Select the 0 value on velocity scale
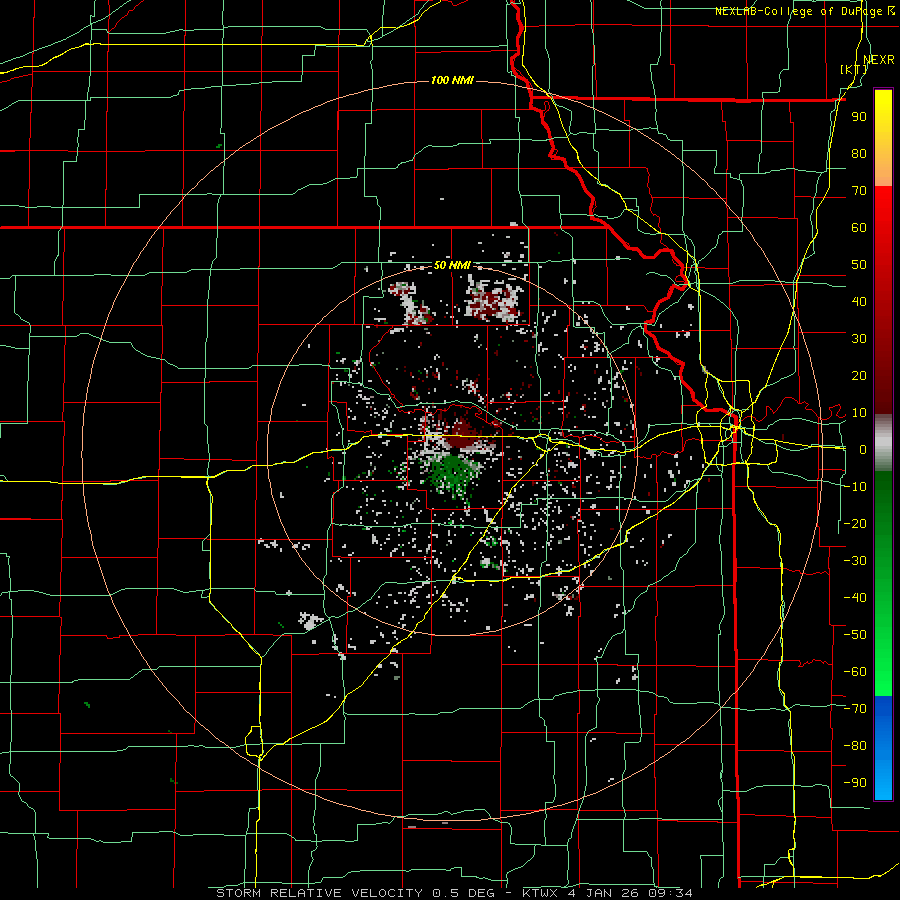Viewport: 900px width, 900px height. (x=863, y=450)
